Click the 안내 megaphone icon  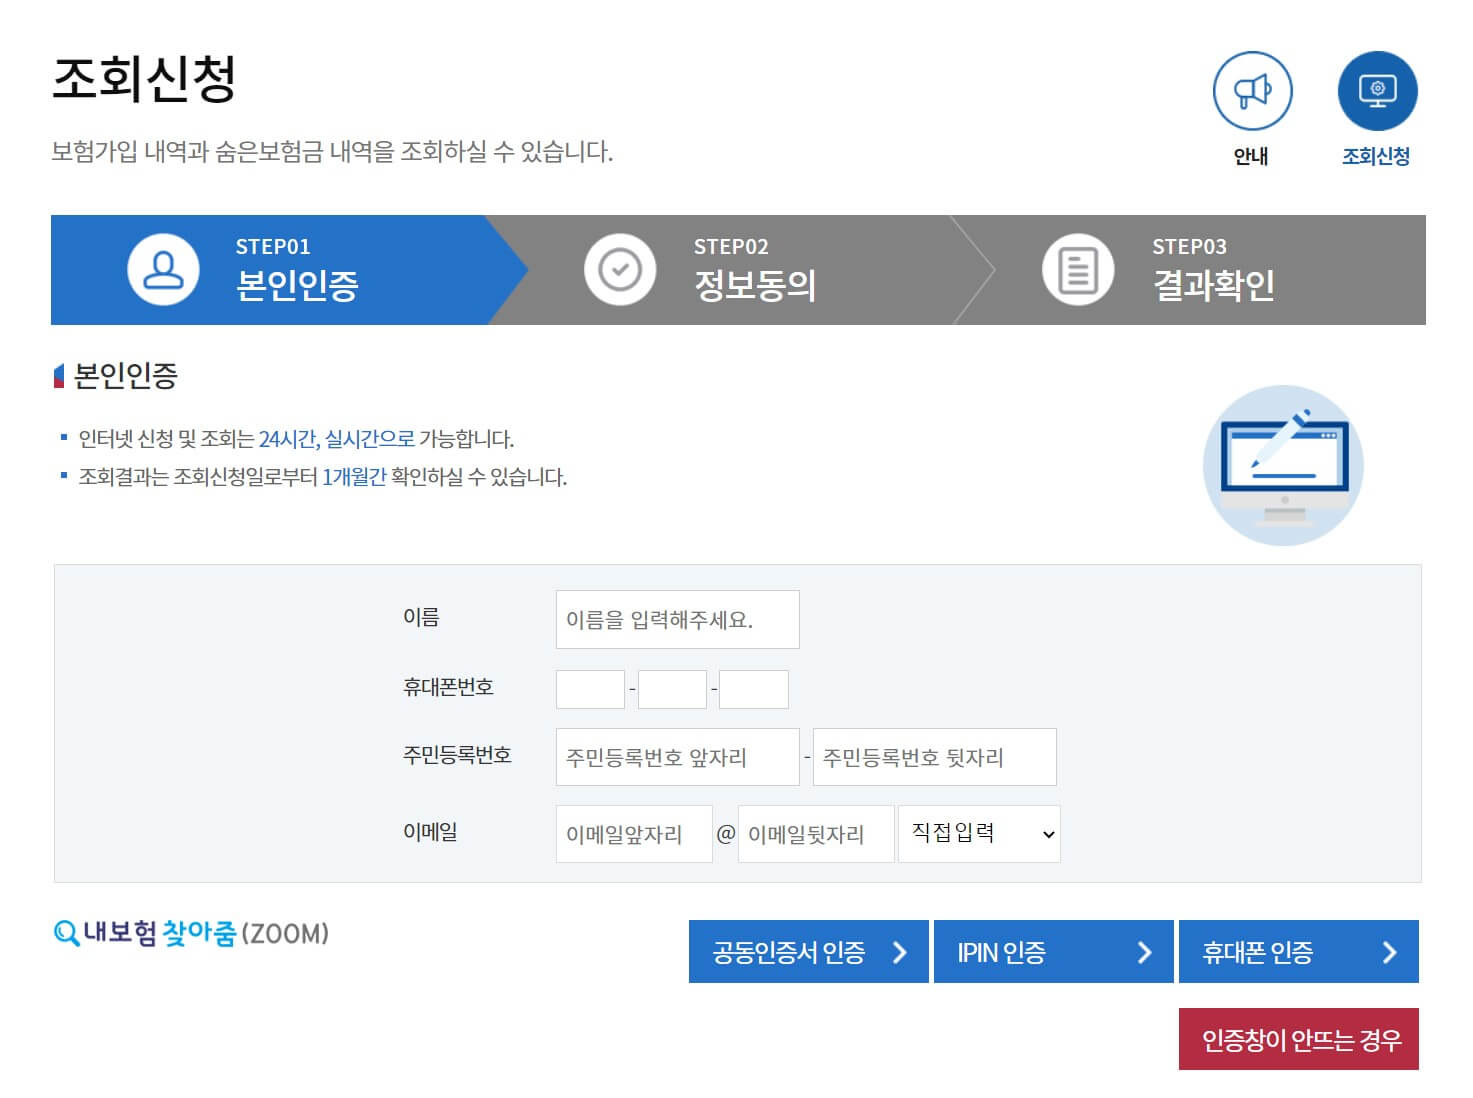[1251, 92]
